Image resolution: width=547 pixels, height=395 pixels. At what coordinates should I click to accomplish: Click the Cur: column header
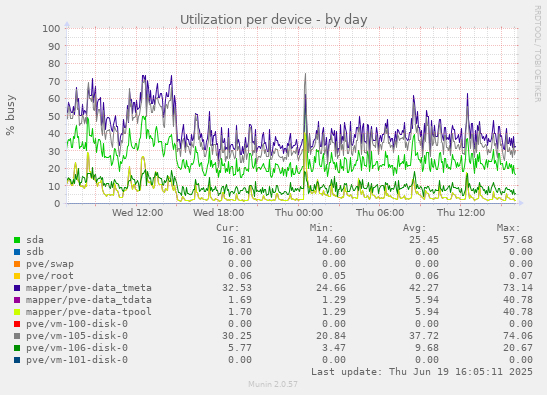(x=228, y=228)
